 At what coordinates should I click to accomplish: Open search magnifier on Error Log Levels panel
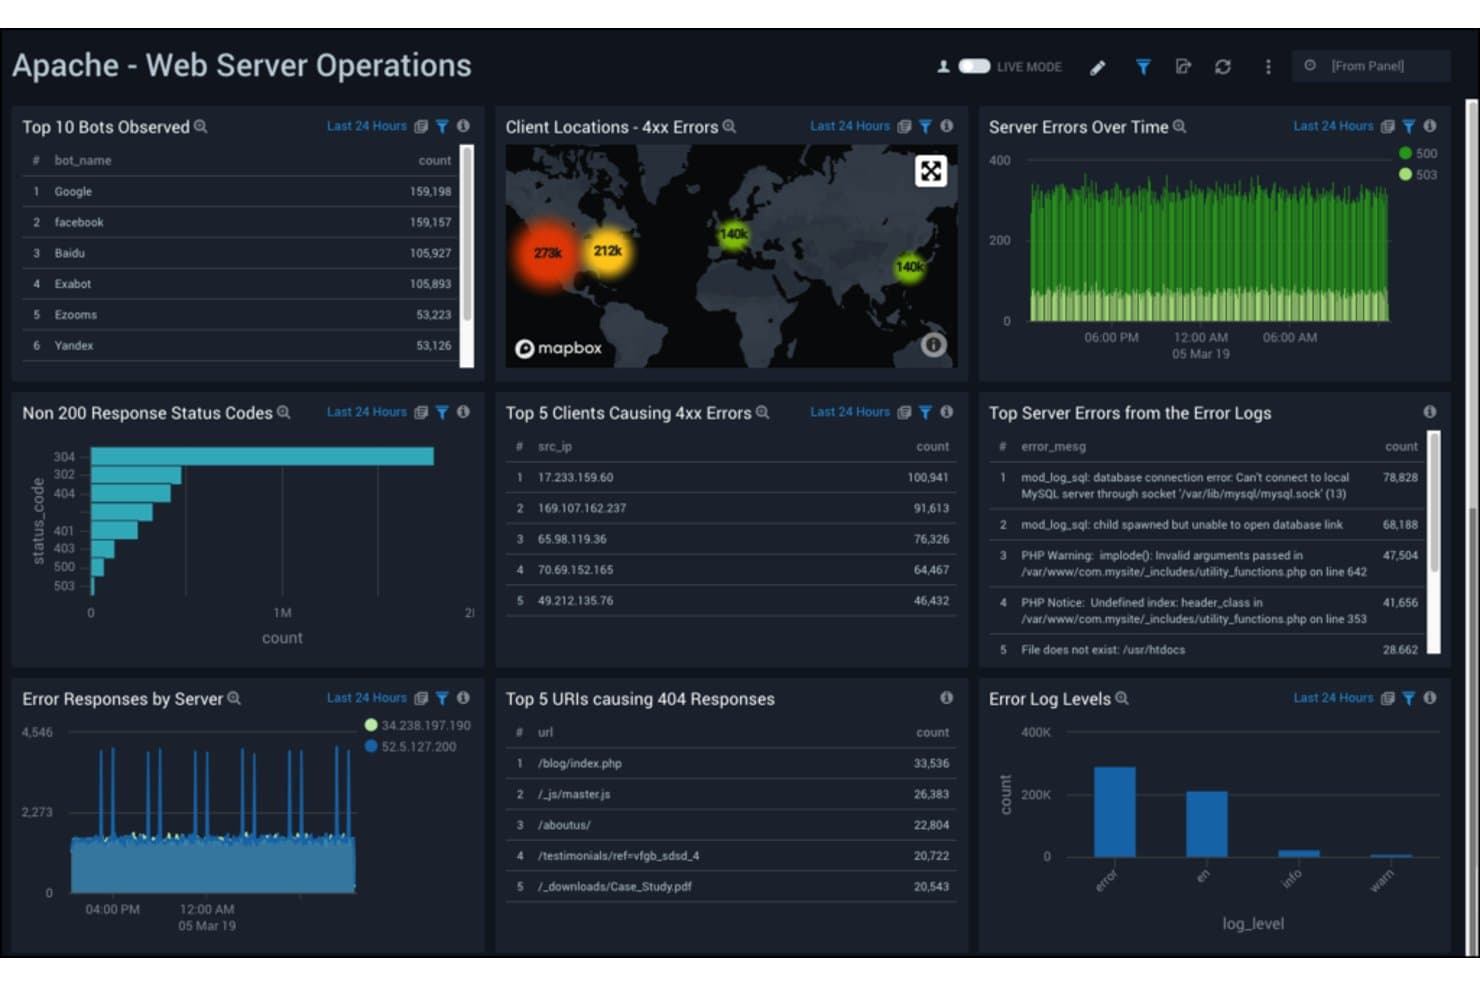pyautogui.click(x=1122, y=698)
